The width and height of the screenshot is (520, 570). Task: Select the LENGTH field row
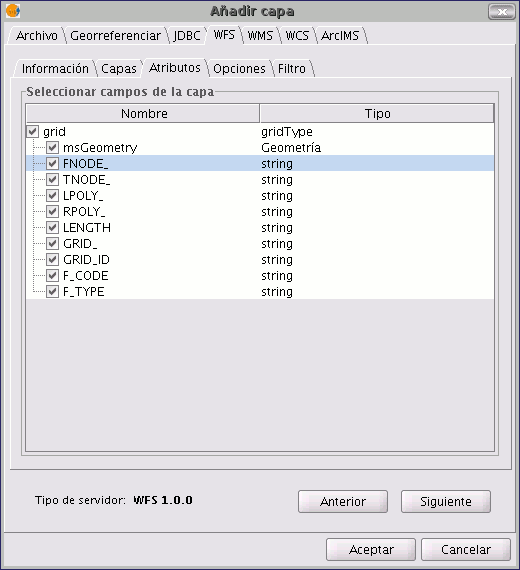click(260, 227)
